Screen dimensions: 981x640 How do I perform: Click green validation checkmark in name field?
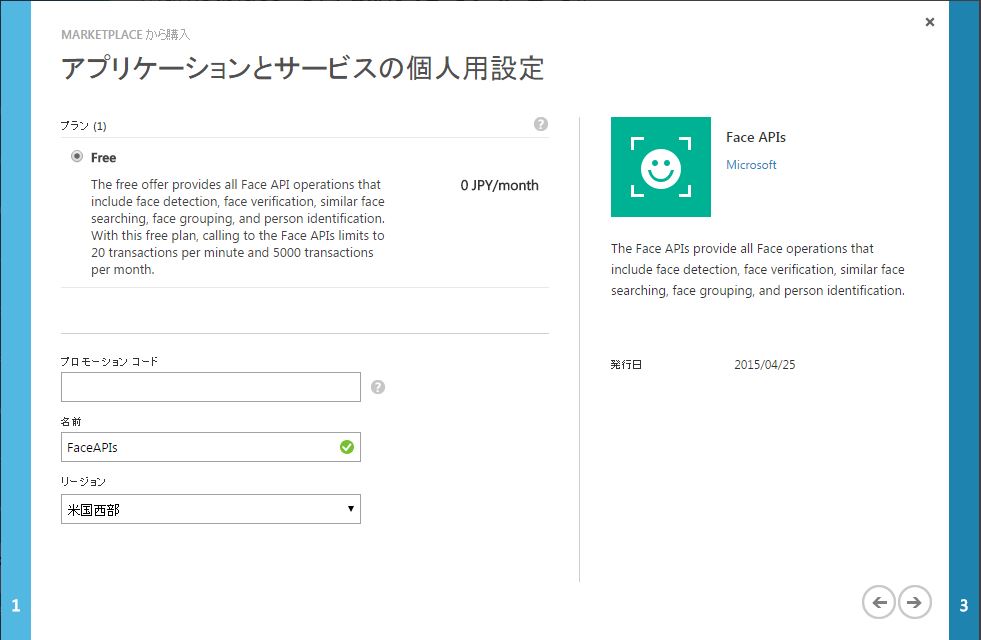click(x=347, y=447)
